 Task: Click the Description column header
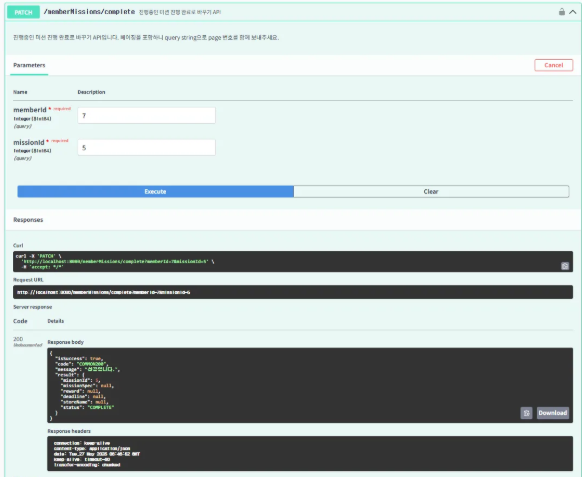pos(91,92)
